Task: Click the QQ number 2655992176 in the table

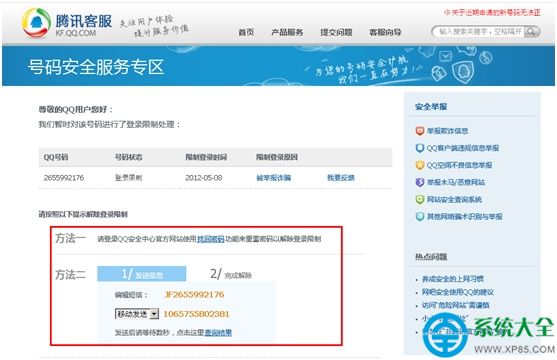Action: [x=64, y=178]
